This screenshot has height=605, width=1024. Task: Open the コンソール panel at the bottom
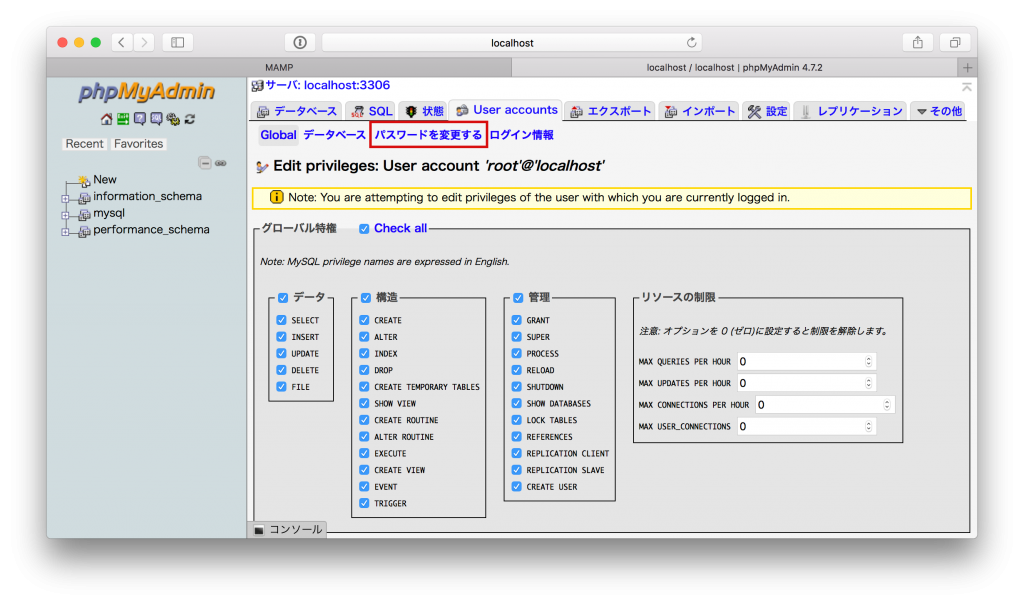tap(289, 529)
